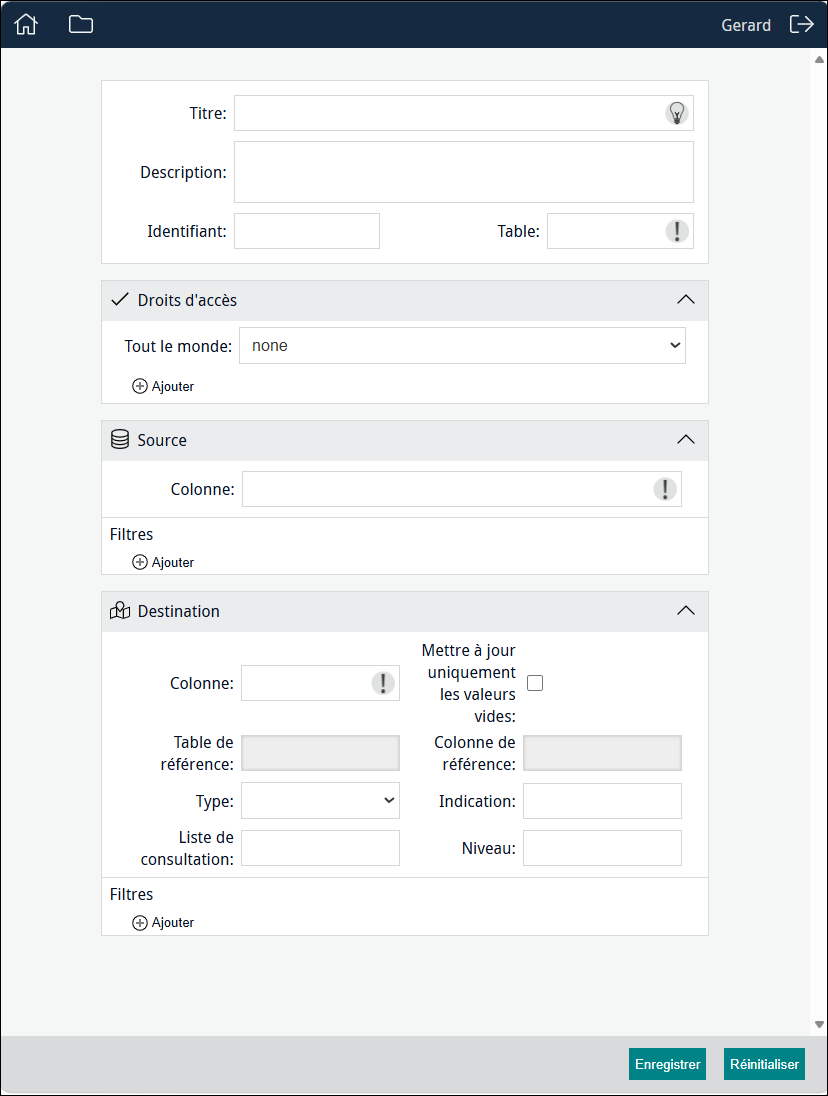Click the Réinitialiser button
The image size is (828, 1096).
[x=764, y=1064]
